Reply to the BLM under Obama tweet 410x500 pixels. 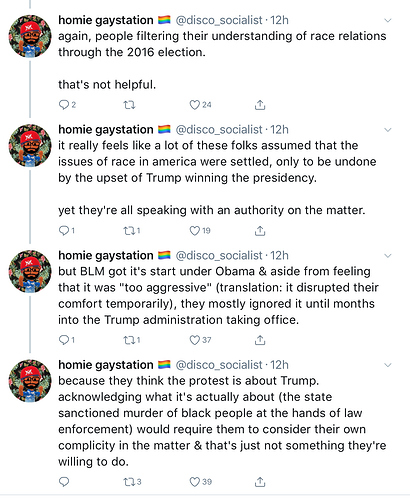(64, 340)
